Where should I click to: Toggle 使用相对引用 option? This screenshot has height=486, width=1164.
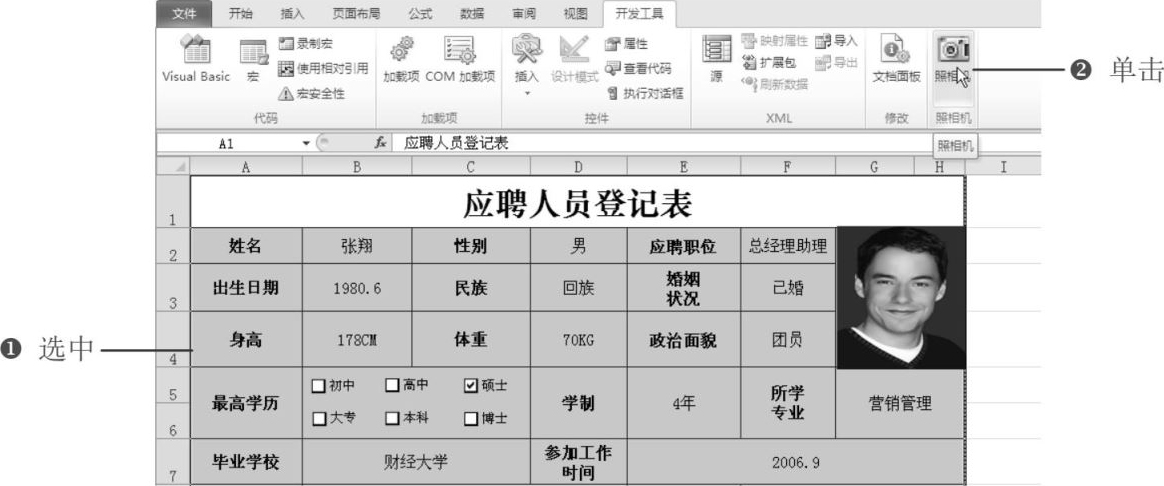click(x=323, y=68)
